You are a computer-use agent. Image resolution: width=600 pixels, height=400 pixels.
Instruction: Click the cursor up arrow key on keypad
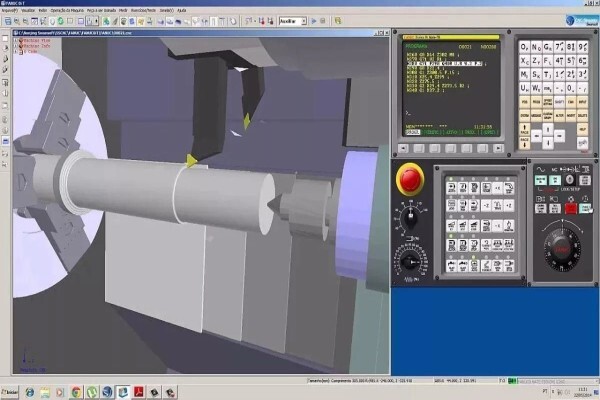548,130
